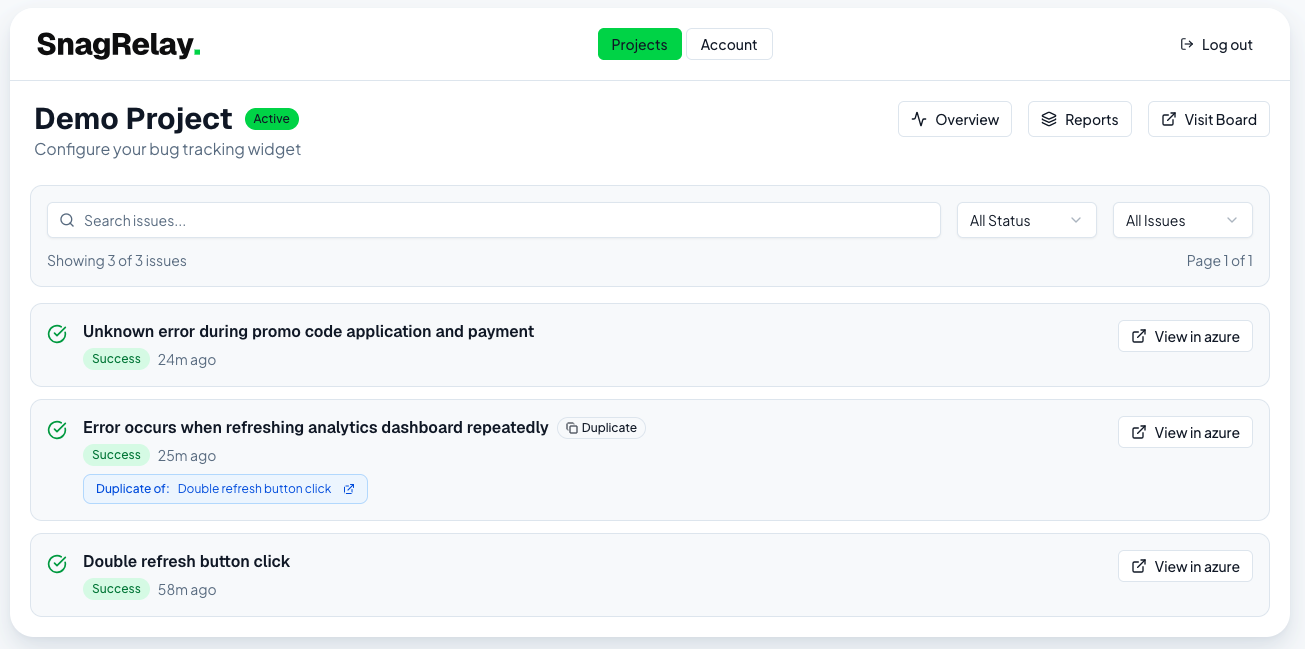Viewport: 1305px width, 649px height.
Task: Open the Double refresh button click issue
Action: (186, 561)
